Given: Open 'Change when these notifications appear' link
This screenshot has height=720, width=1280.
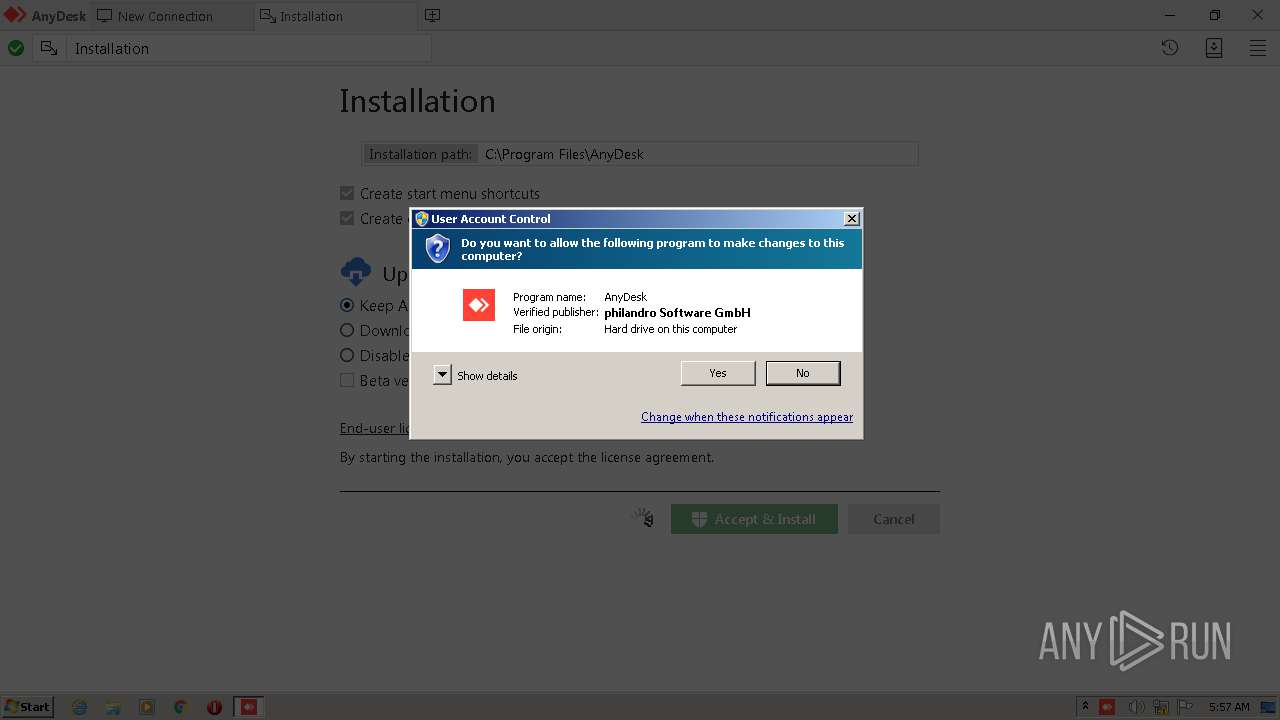Looking at the screenshot, I should point(747,417).
